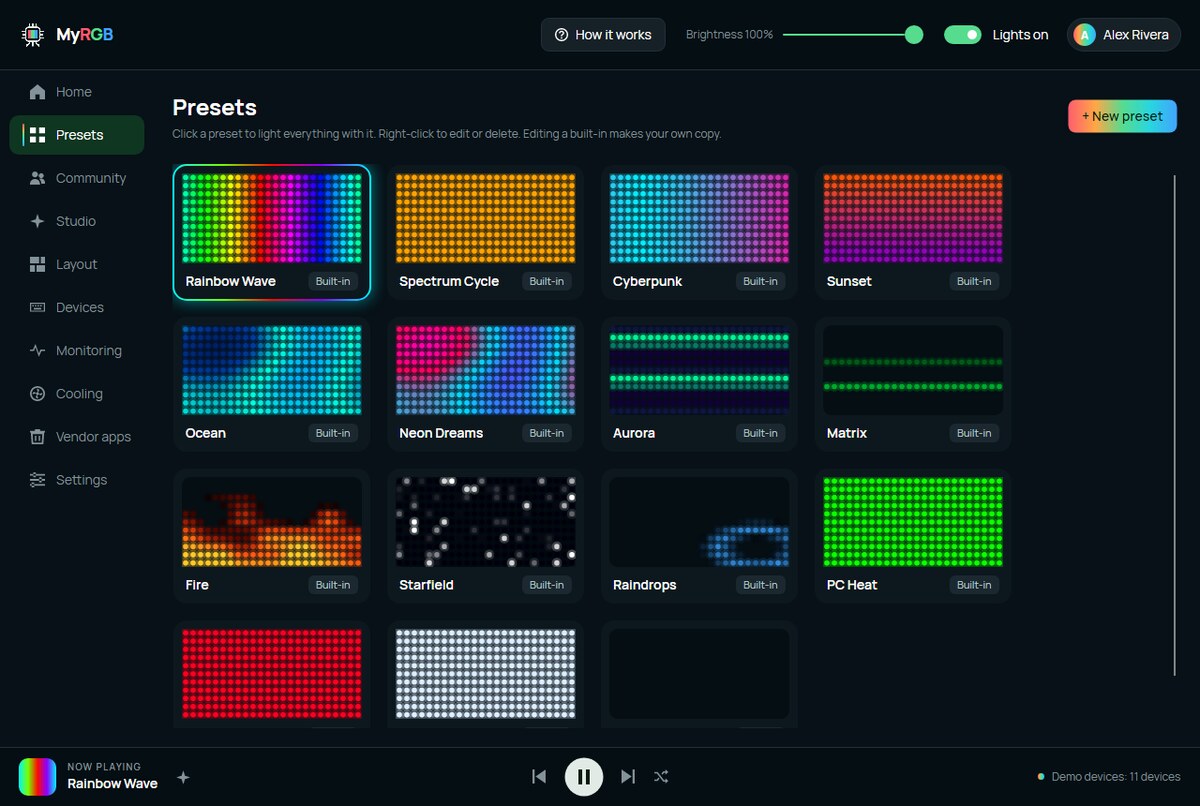This screenshot has width=1200, height=806.
Task: Open the How it works guide
Action: coord(603,35)
